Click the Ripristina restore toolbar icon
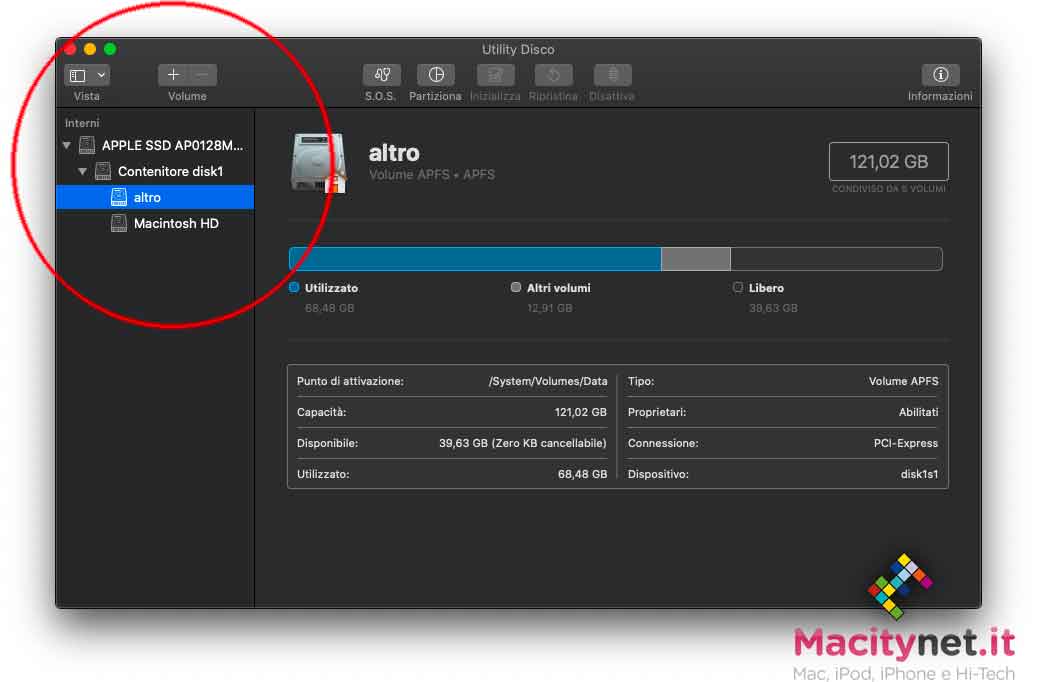Screen dimensions: 1037x682 pyautogui.click(x=554, y=75)
